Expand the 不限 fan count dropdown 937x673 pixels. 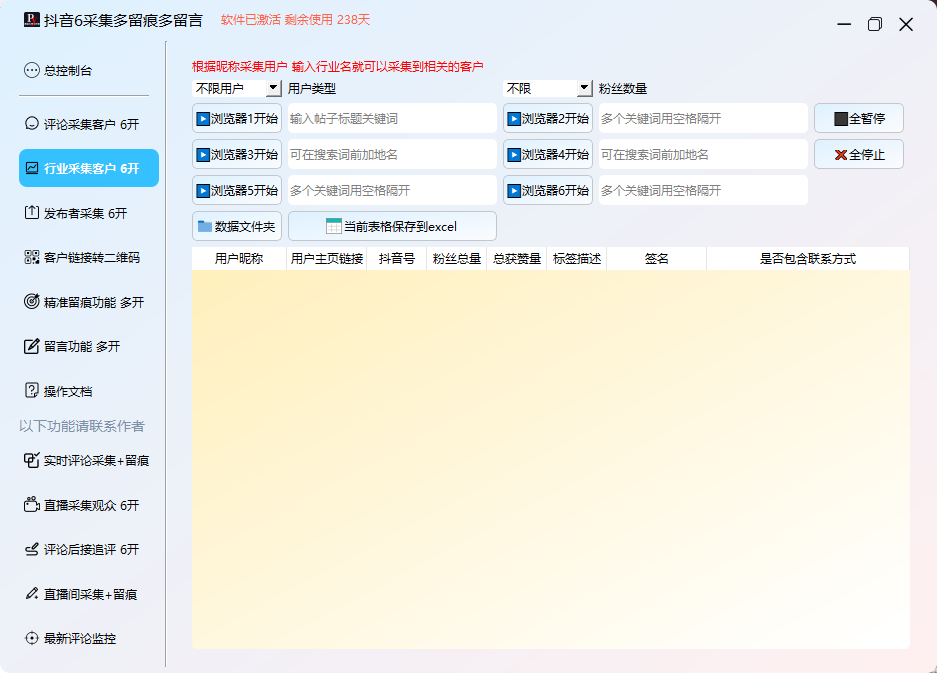click(584, 89)
